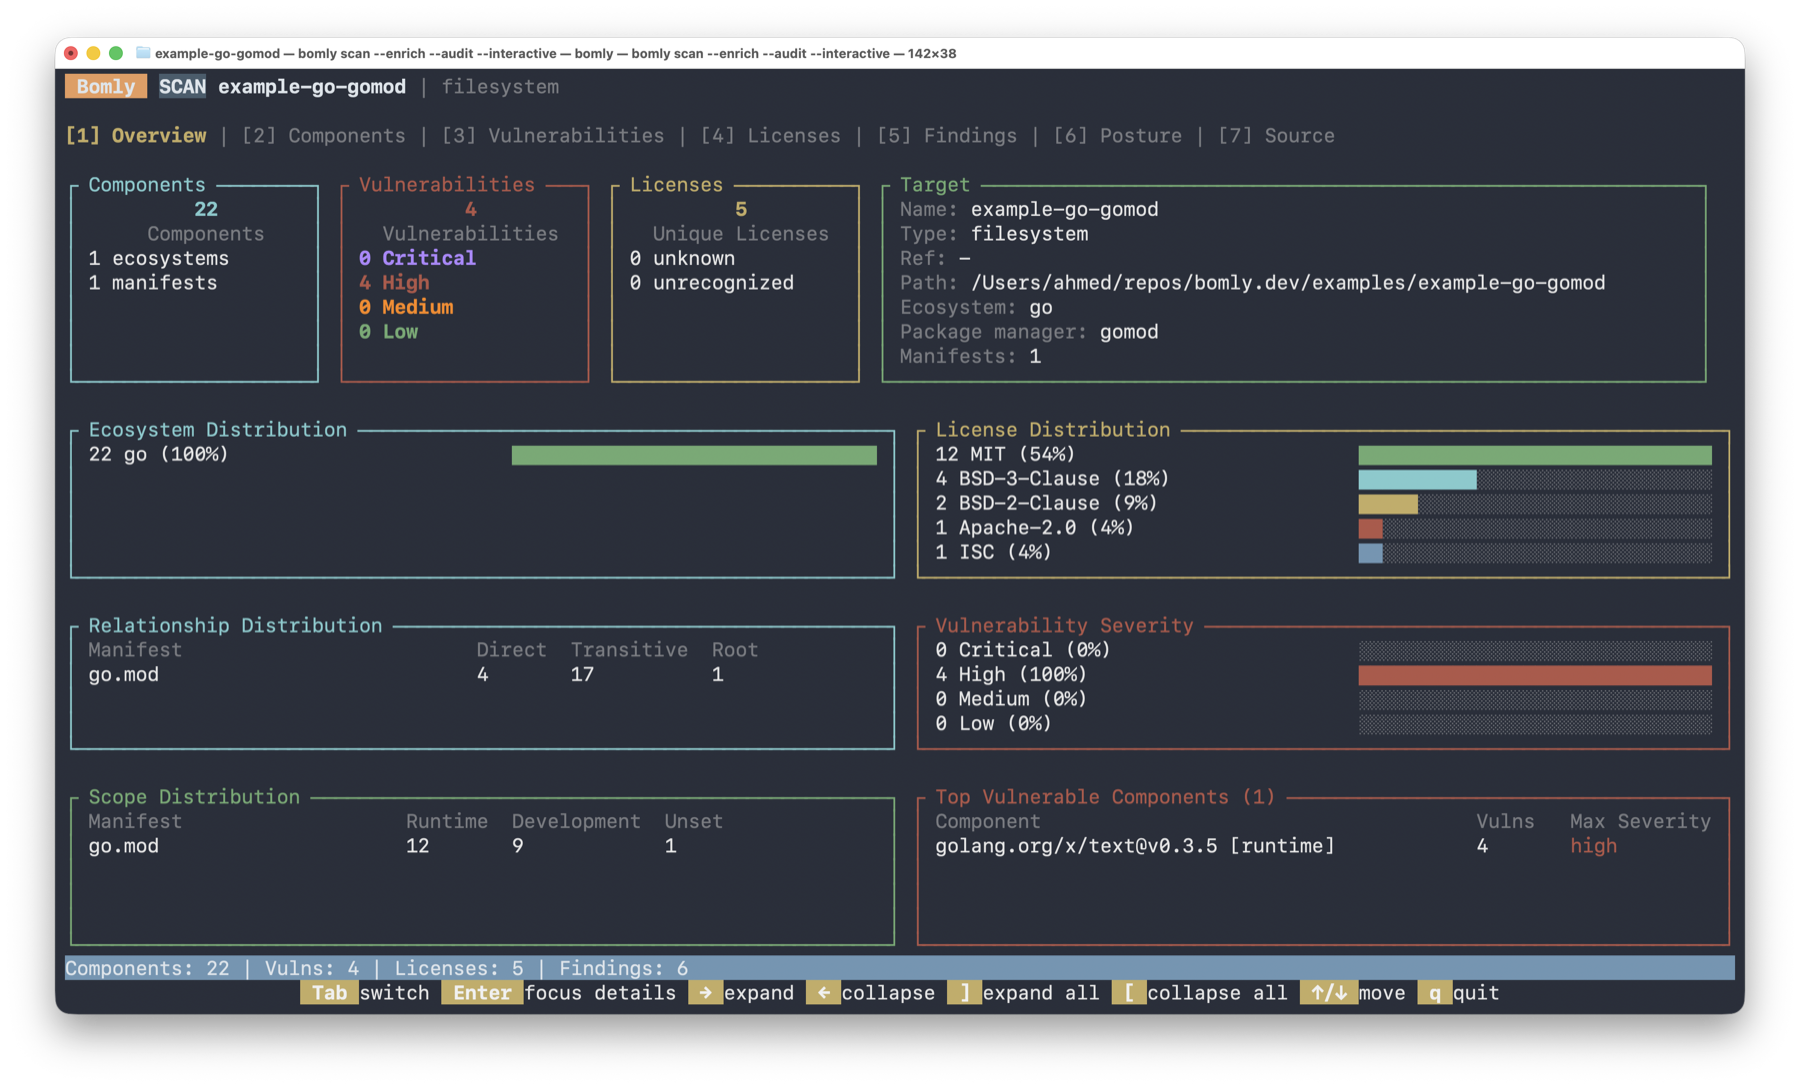Click 'Unique Licenses' count 5

[741, 209]
